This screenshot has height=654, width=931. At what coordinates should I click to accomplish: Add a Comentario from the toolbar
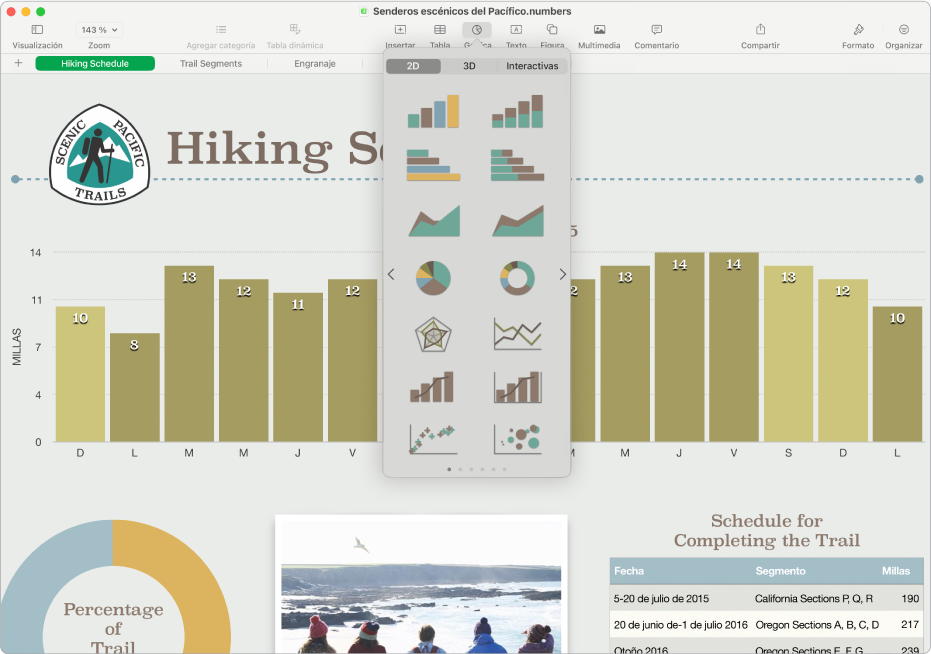[x=656, y=31]
